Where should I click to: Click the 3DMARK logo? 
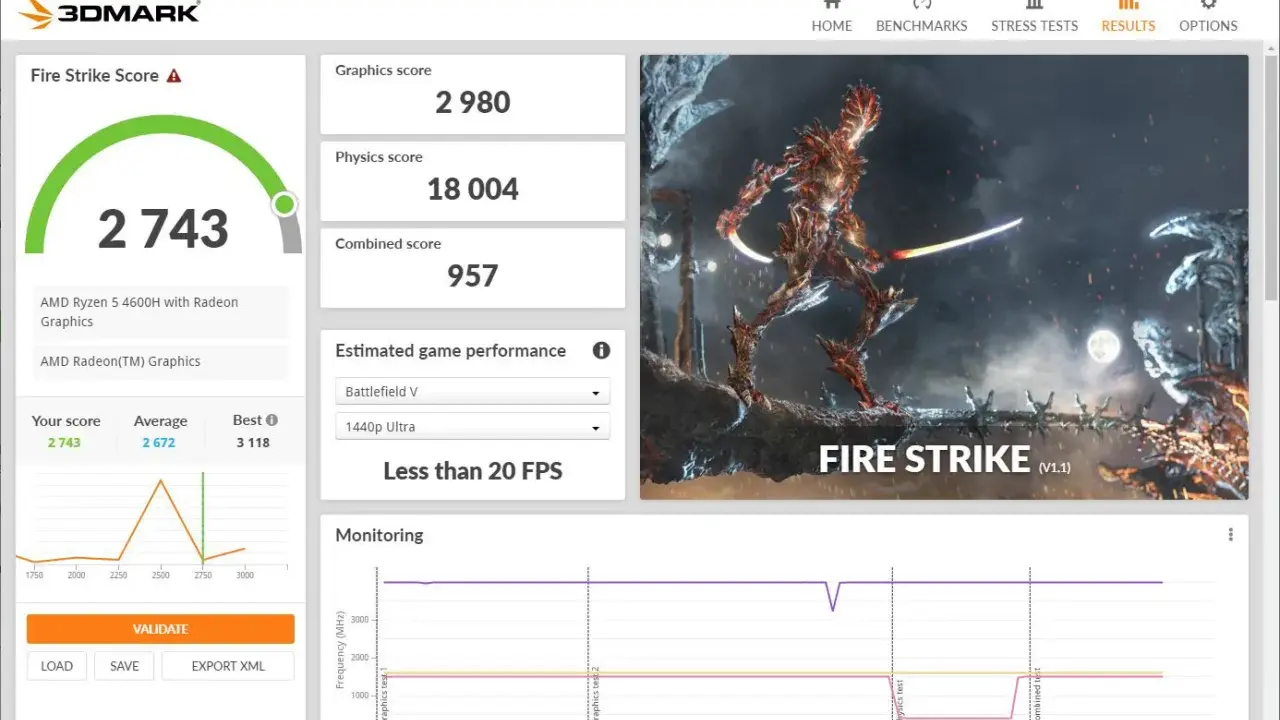click(109, 13)
